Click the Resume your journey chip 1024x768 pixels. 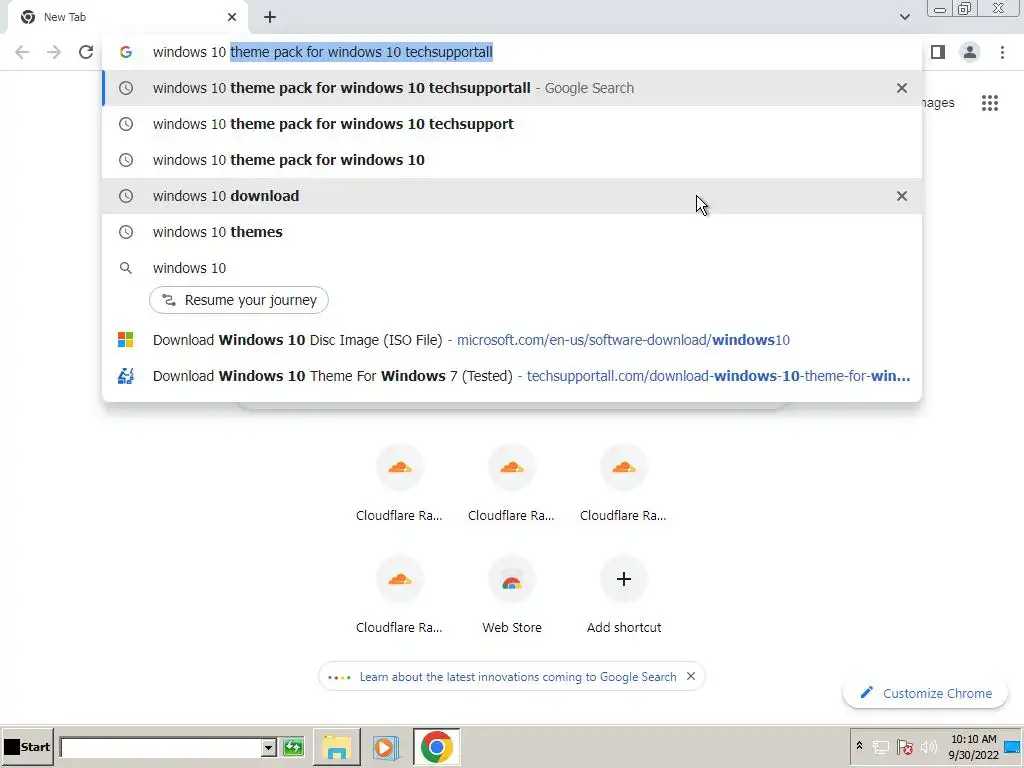coord(238,300)
